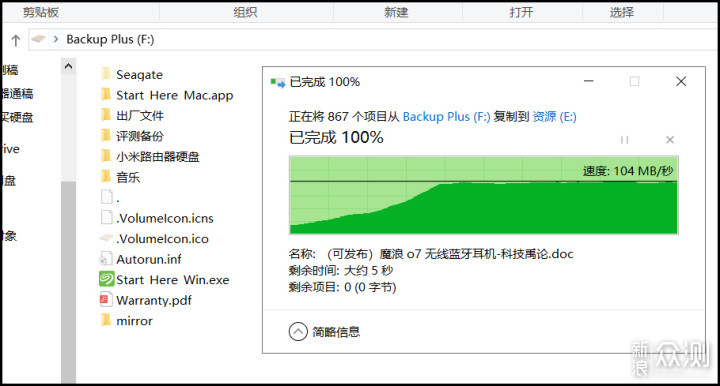Click the Autorun.inf file name

tap(149, 259)
